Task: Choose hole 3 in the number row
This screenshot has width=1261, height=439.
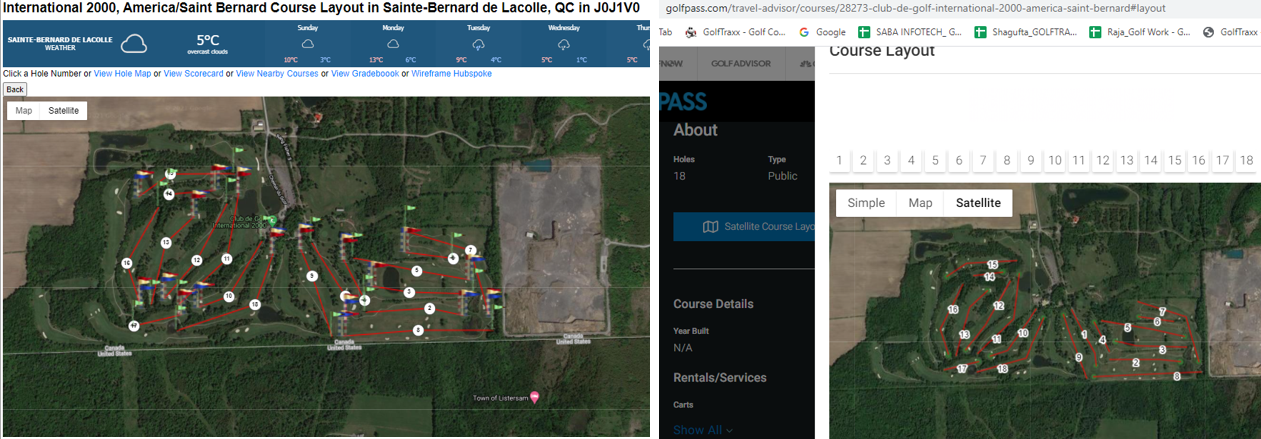Action: [887, 160]
